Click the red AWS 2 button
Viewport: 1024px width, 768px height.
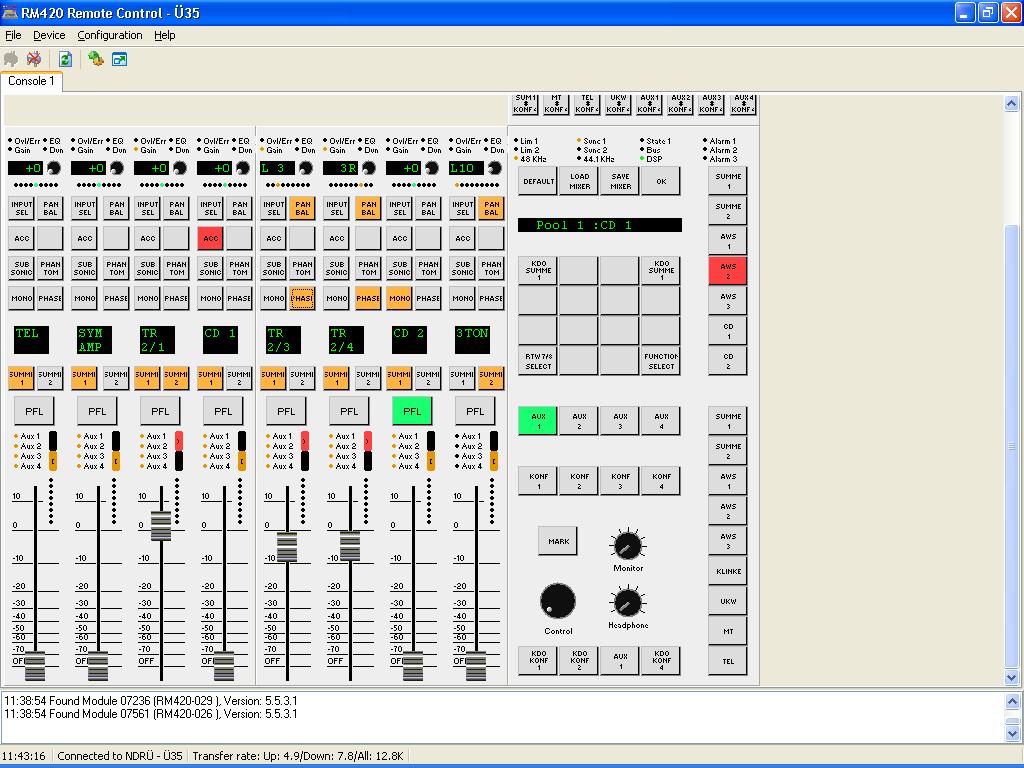pos(728,271)
